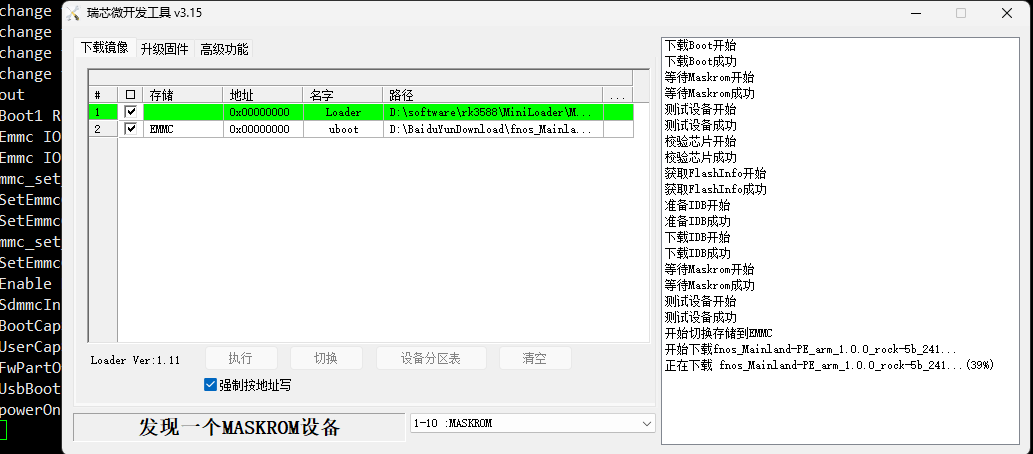Click the 0x00000000 address in uboot row
This screenshot has height=454, width=1033.
263,129
